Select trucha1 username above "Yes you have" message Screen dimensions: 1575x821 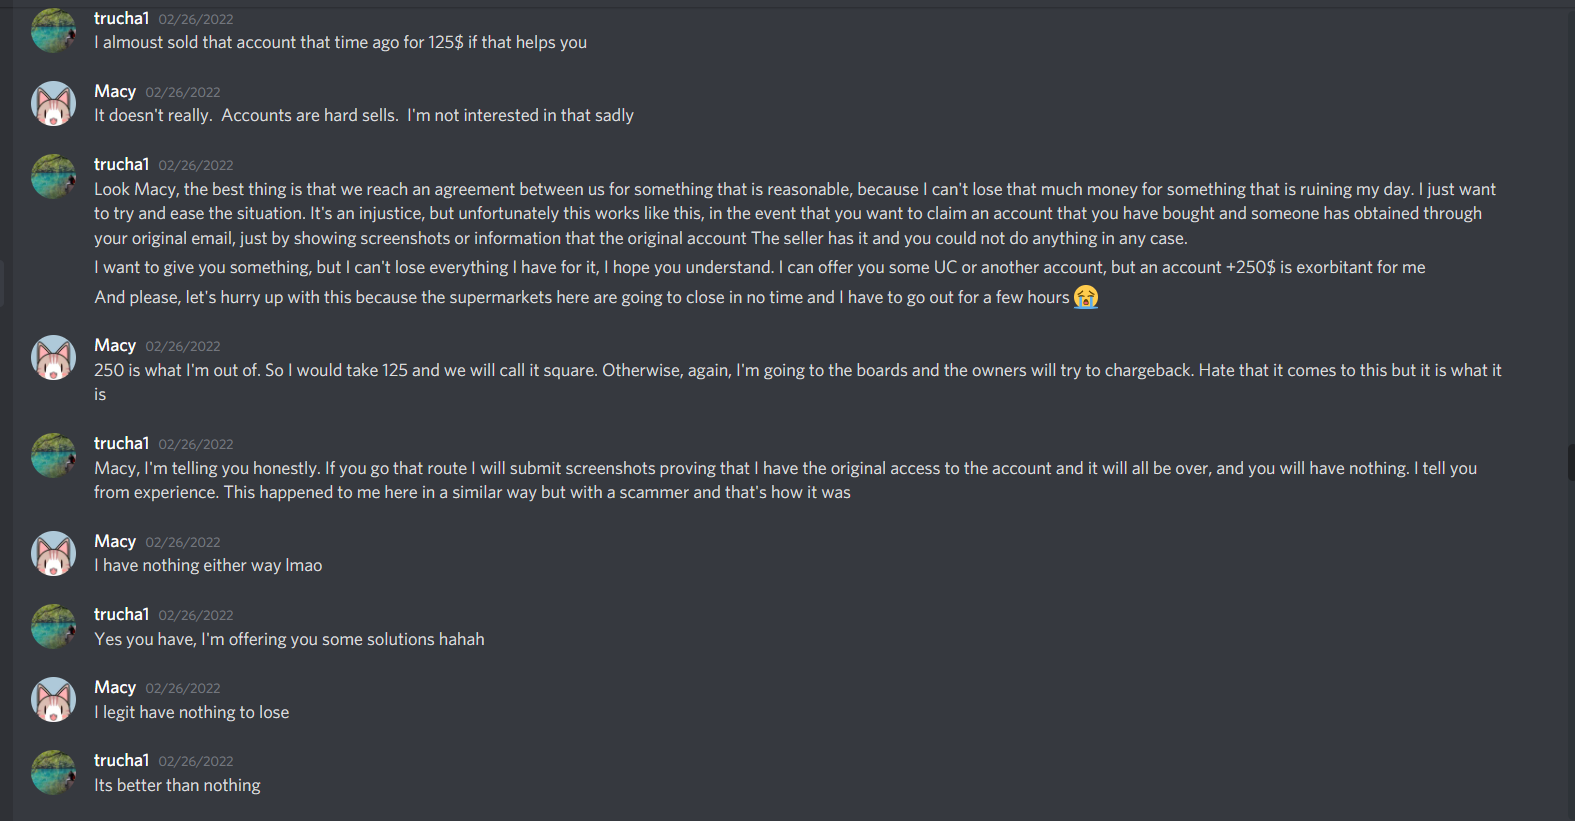click(121, 614)
